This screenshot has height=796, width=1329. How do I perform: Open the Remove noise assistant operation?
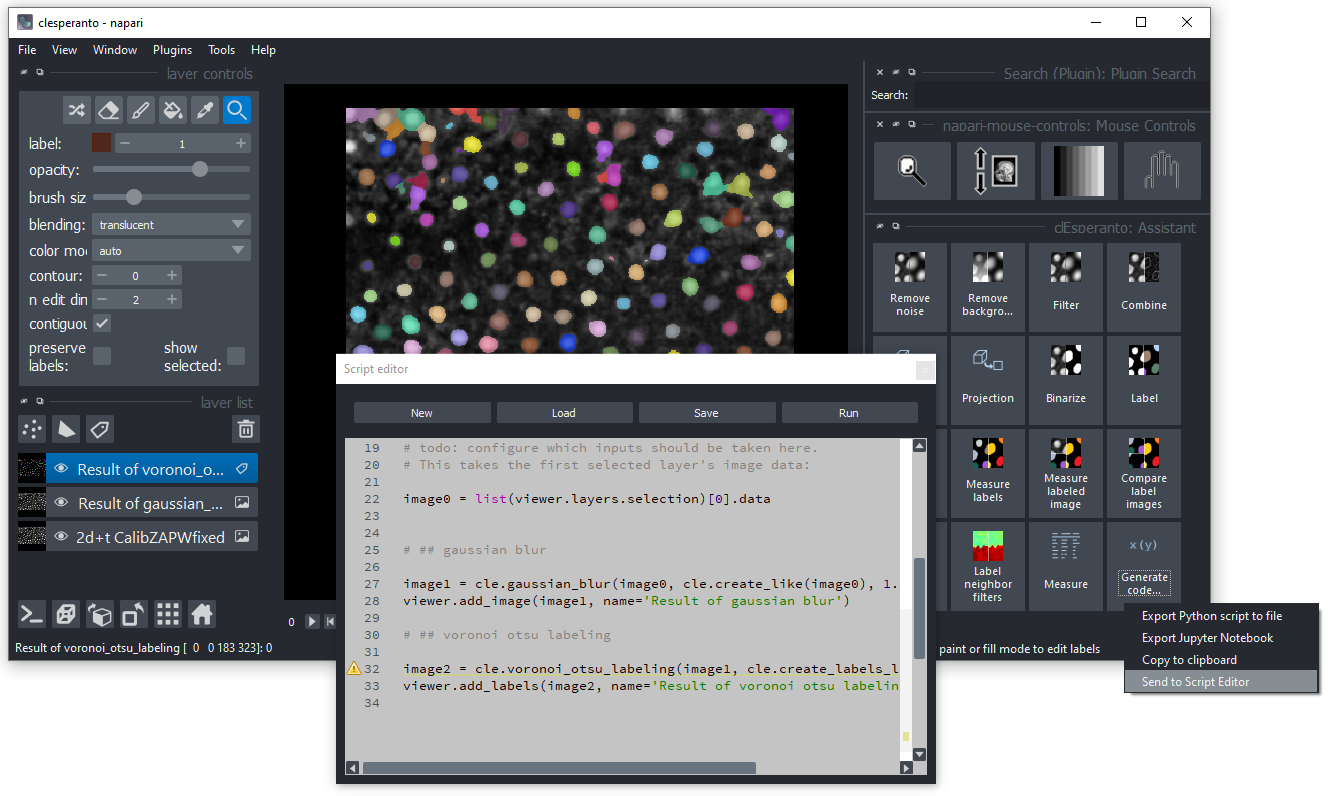pyautogui.click(x=910, y=287)
